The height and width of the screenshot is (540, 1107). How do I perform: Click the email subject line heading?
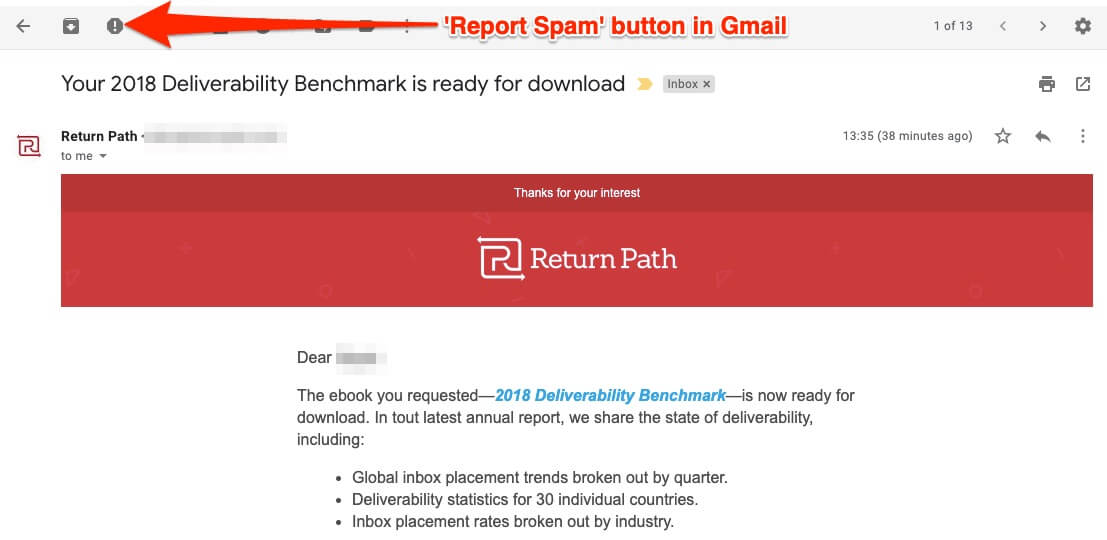coord(343,84)
